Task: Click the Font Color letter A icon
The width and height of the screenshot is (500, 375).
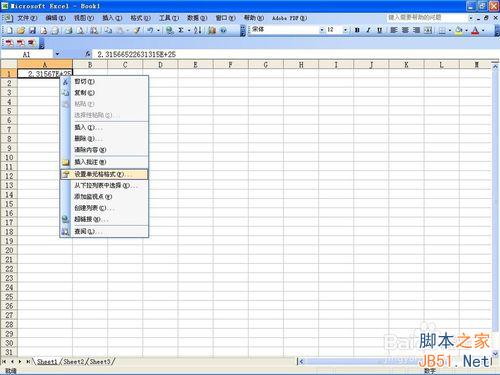Action: 476,31
